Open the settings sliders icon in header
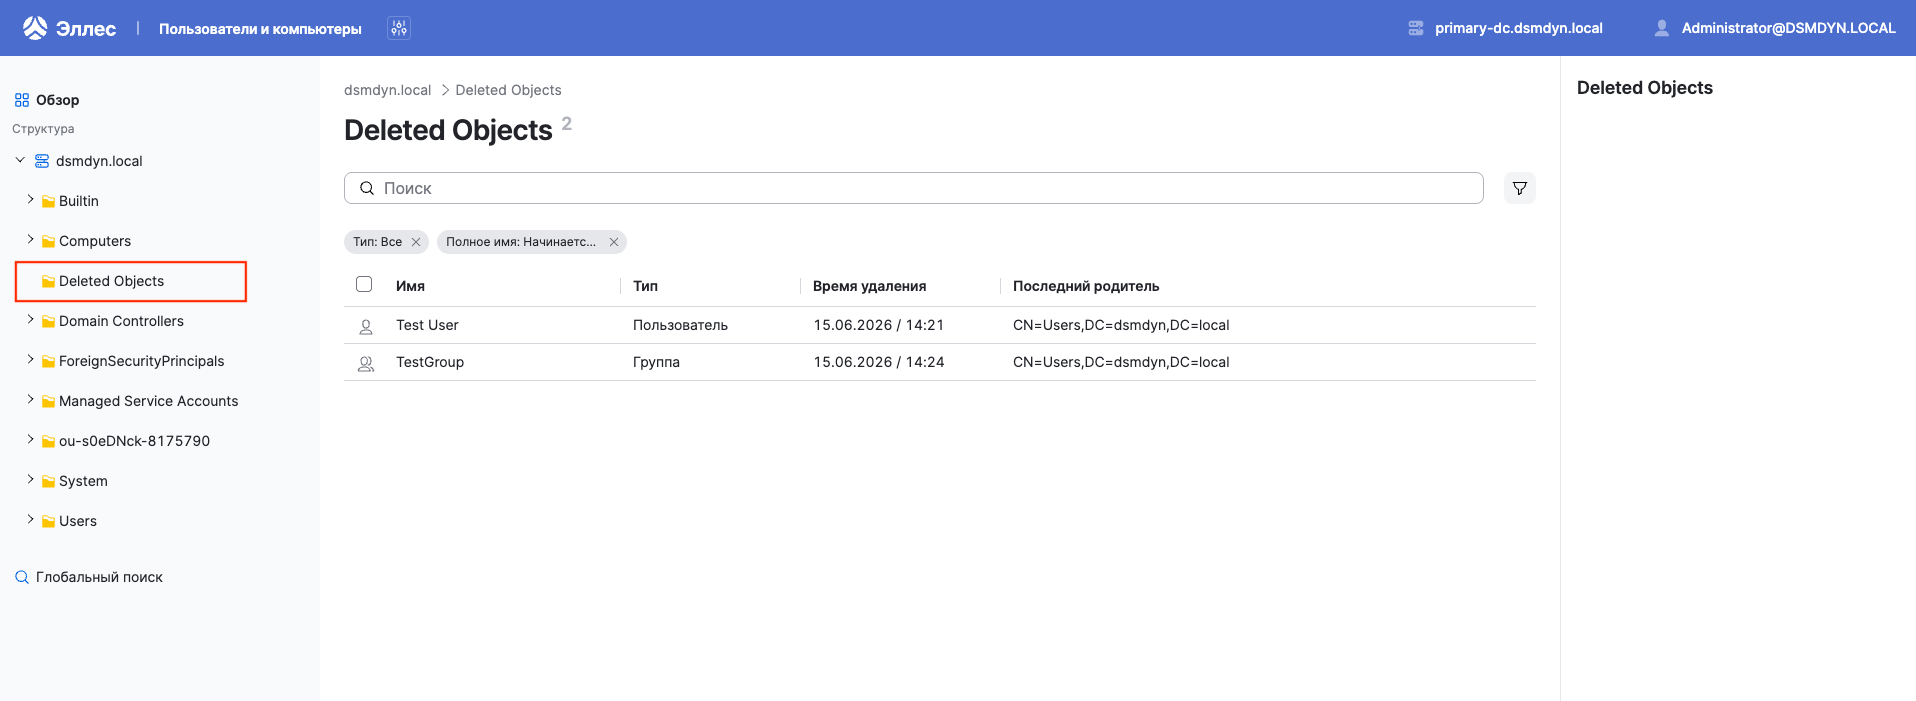This screenshot has width=1916, height=701. (x=399, y=28)
